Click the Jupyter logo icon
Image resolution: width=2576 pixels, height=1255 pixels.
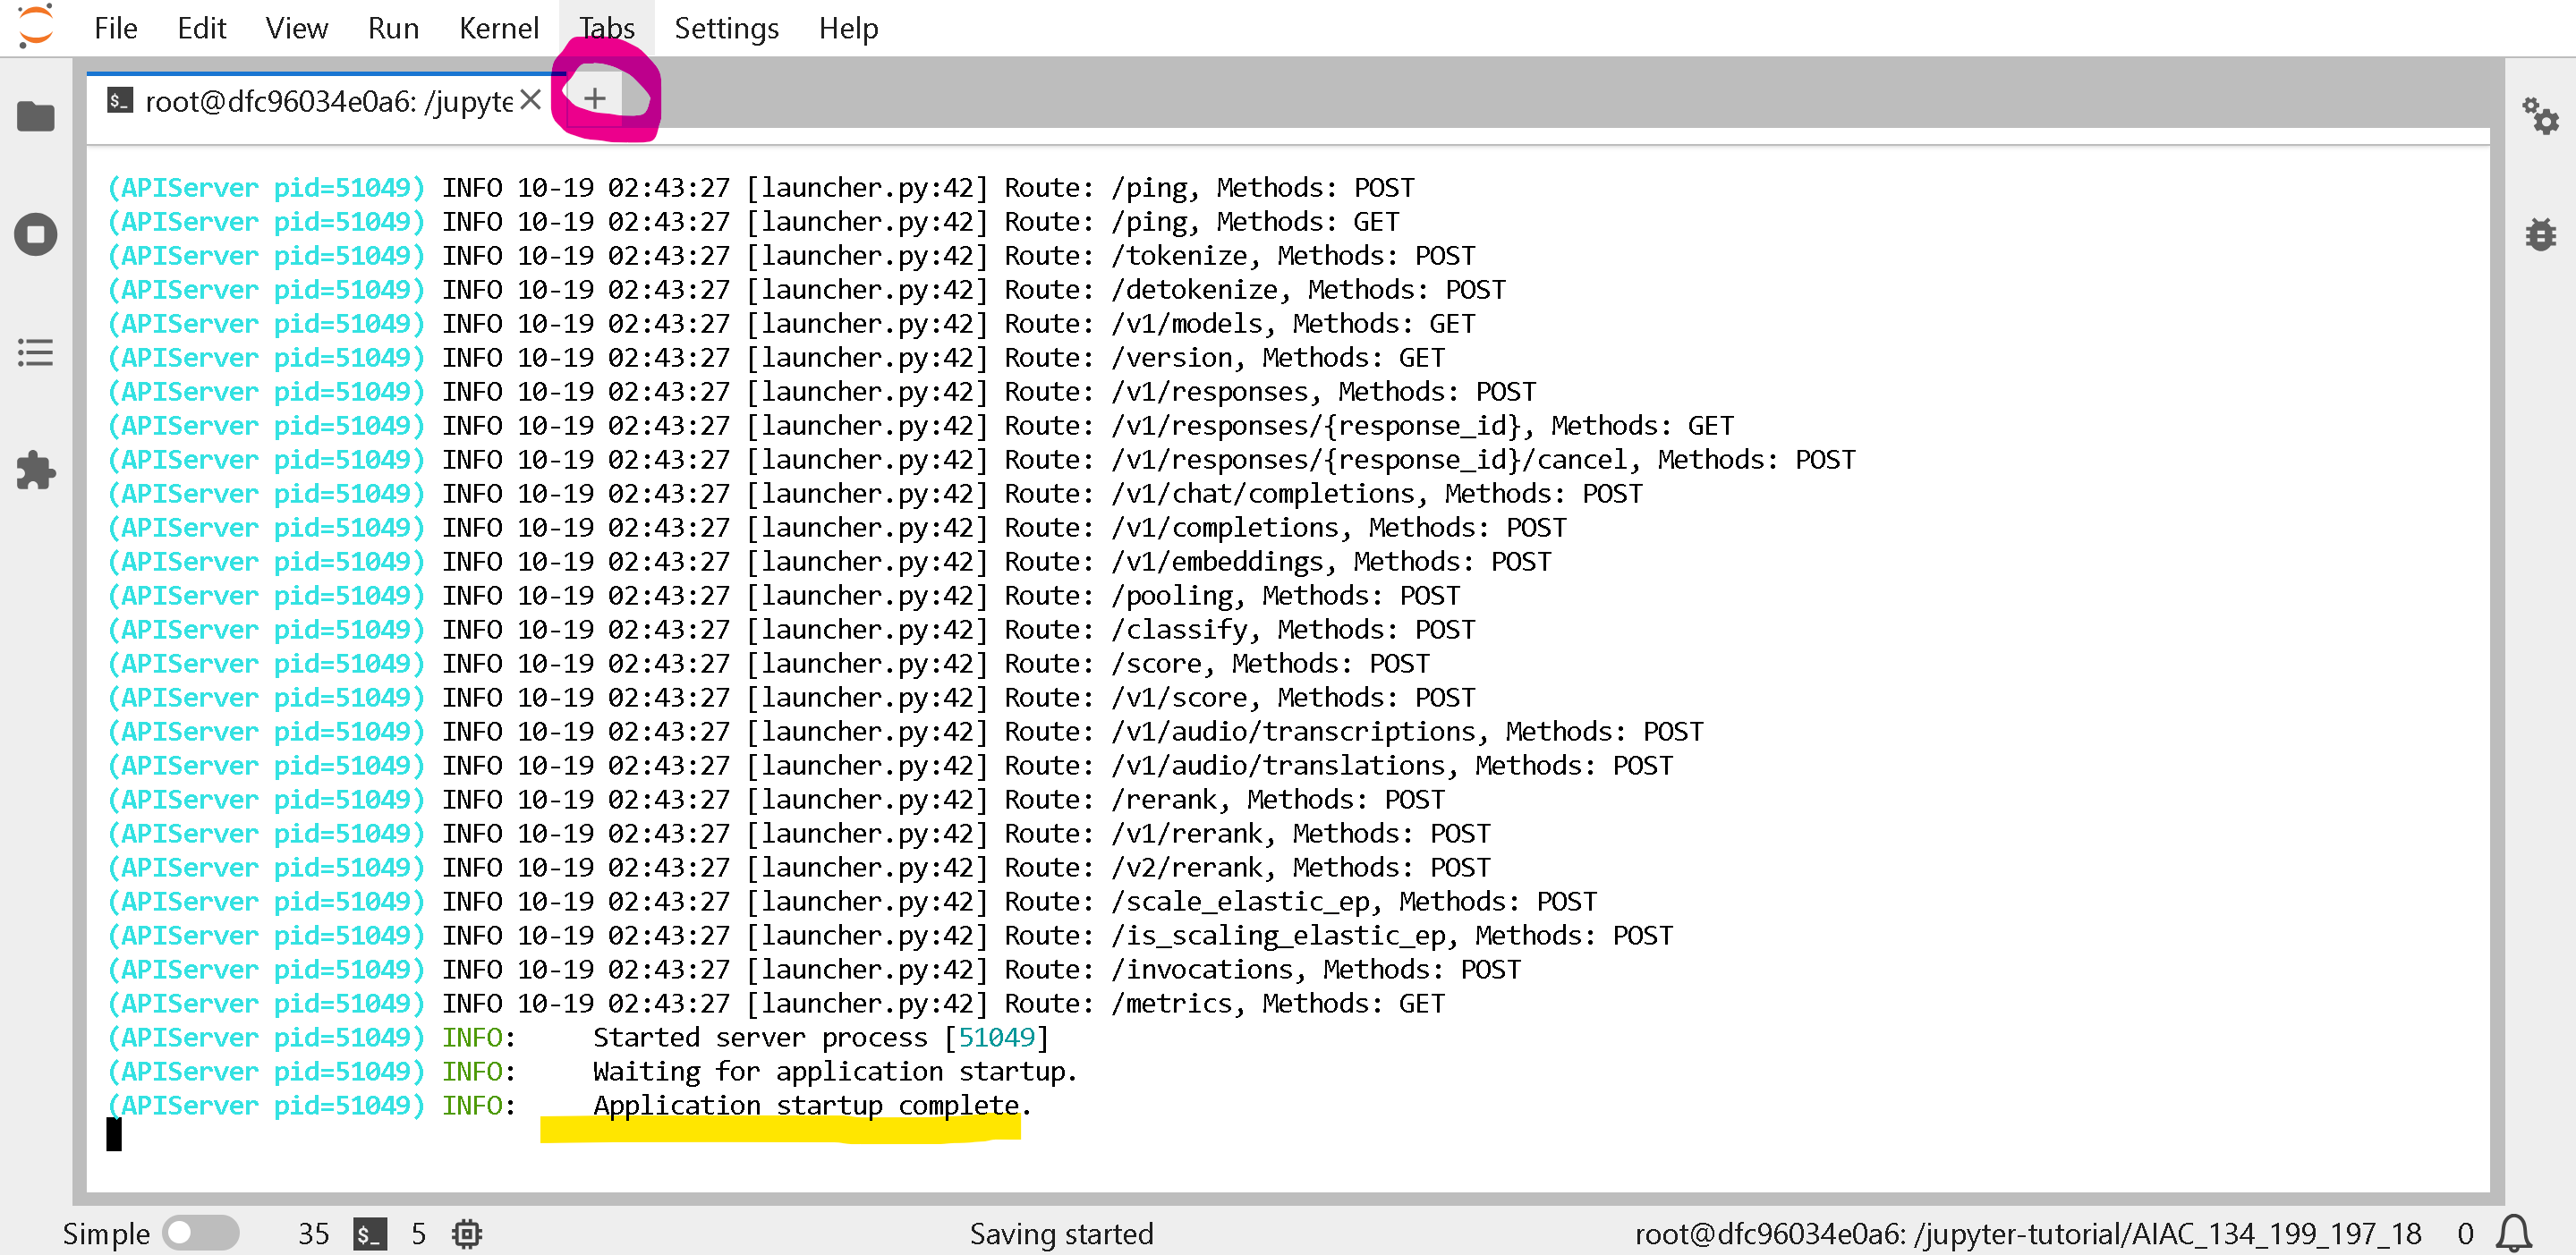[35, 27]
